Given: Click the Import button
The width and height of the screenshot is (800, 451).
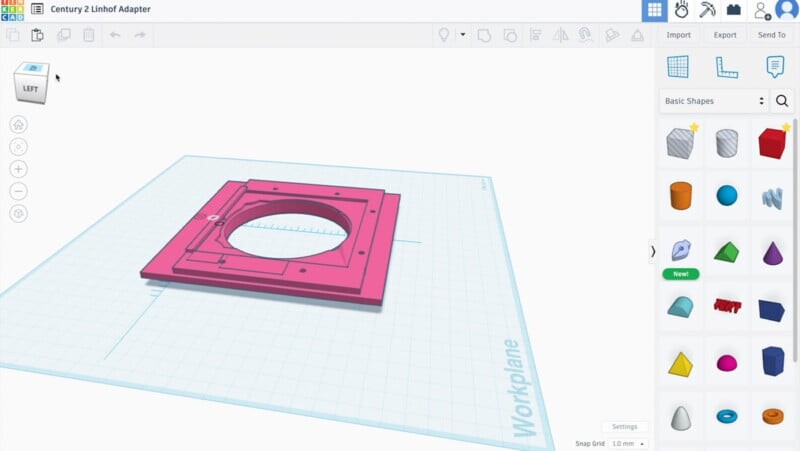Looking at the screenshot, I should click(678, 35).
